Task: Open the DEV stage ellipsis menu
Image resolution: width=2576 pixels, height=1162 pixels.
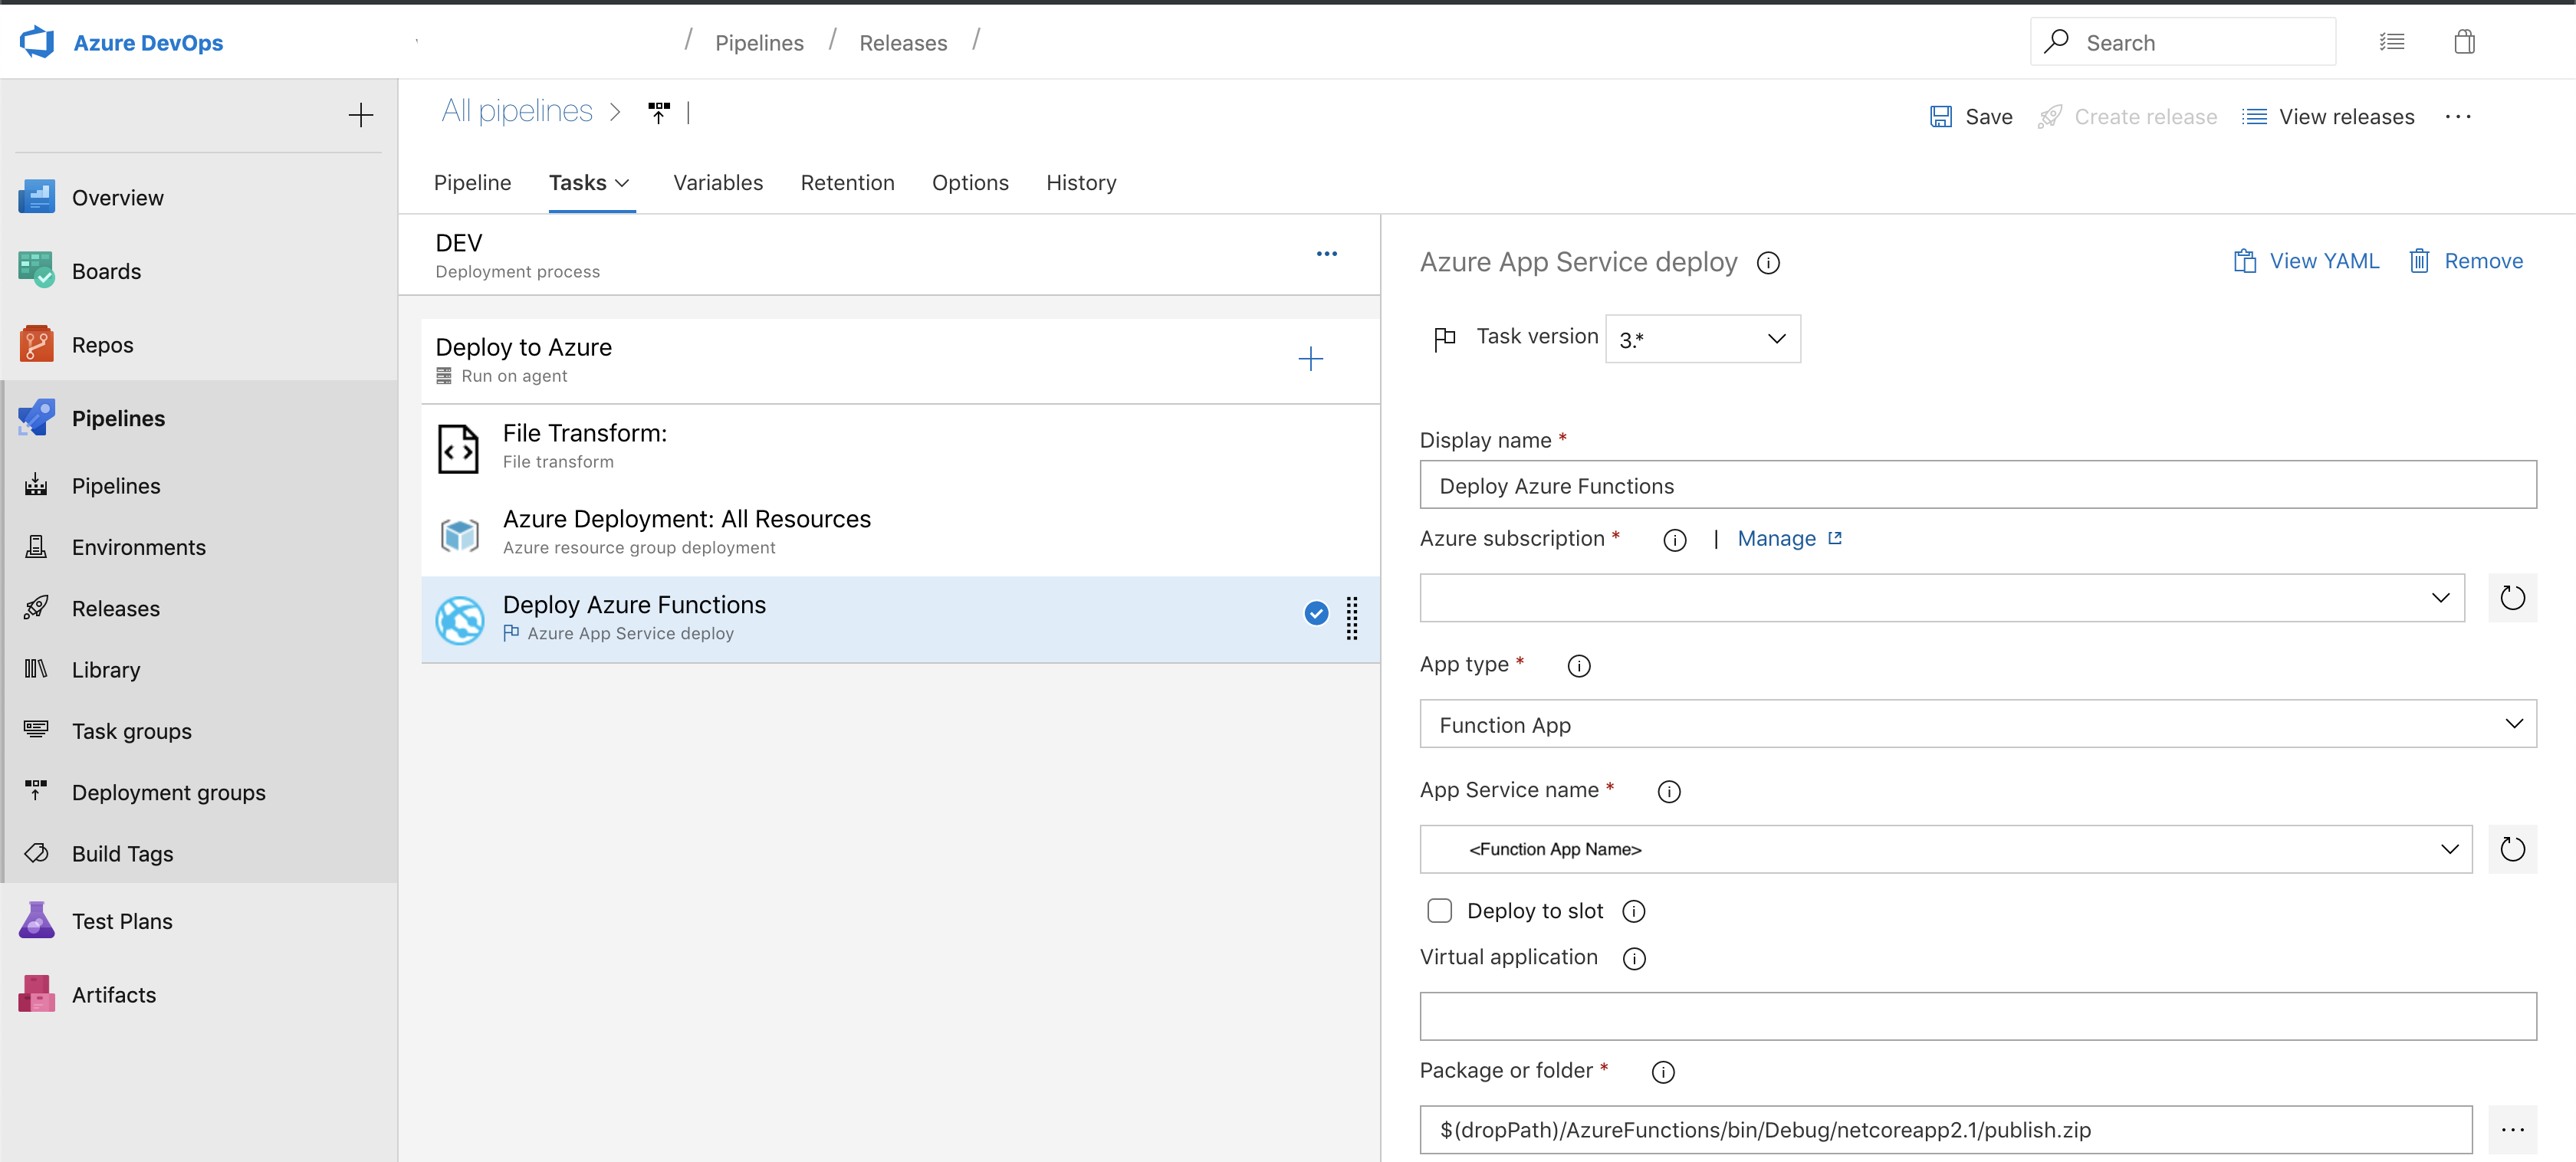Action: pyautogui.click(x=1327, y=254)
